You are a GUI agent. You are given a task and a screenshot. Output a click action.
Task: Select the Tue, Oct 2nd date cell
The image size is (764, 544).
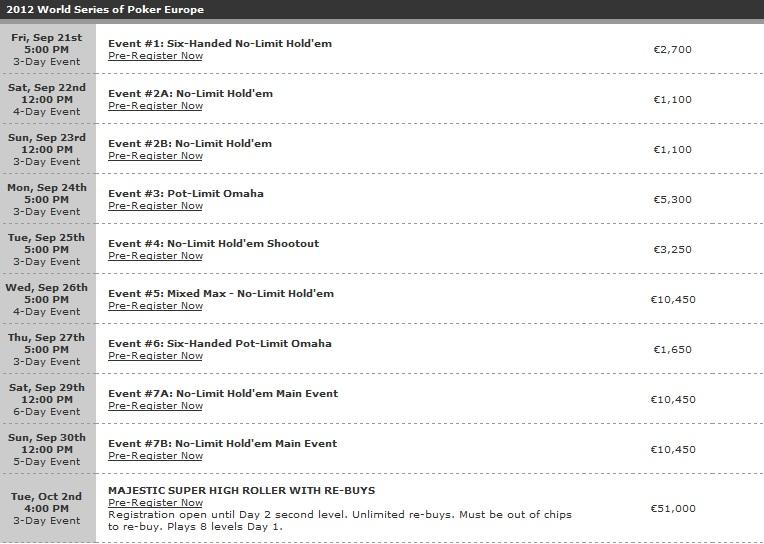point(47,508)
